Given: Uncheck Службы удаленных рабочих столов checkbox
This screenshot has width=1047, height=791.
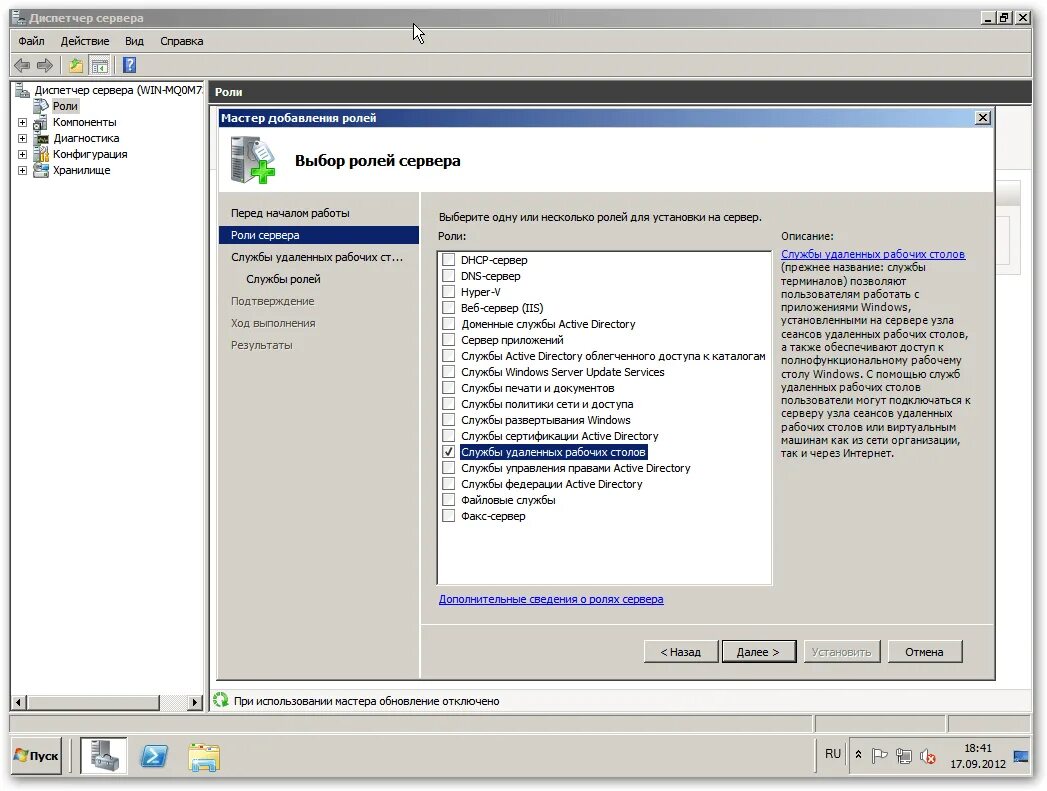Looking at the screenshot, I should [449, 452].
